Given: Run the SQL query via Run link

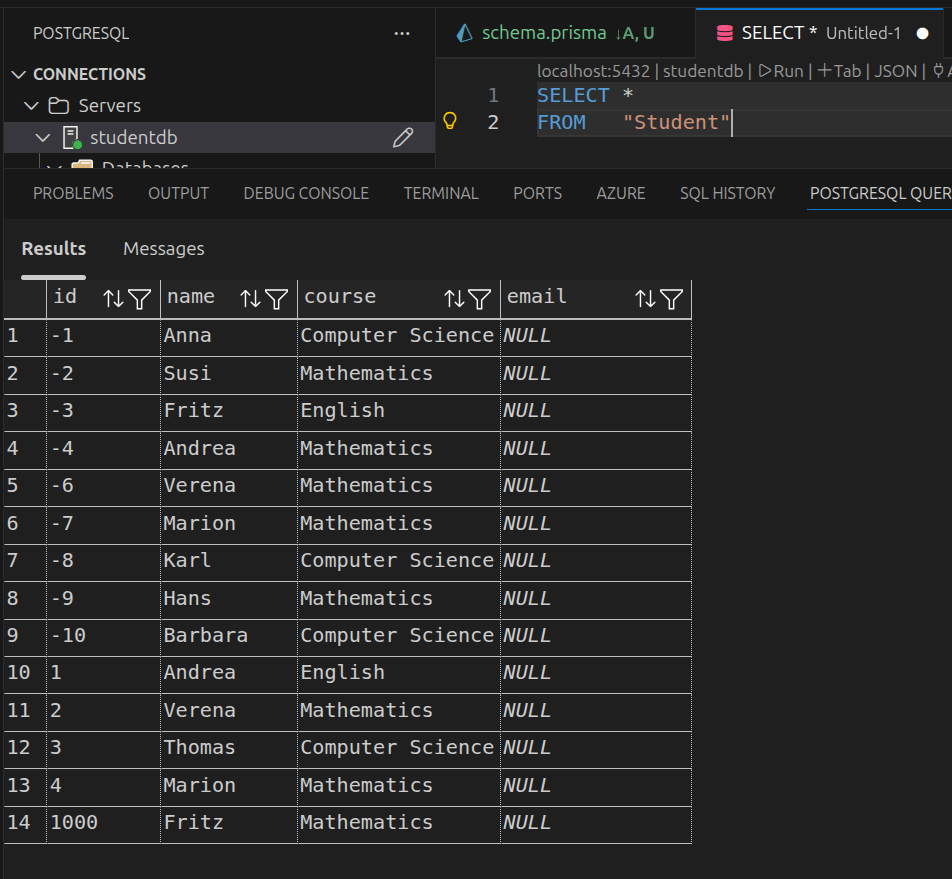Looking at the screenshot, I should (x=781, y=71).
